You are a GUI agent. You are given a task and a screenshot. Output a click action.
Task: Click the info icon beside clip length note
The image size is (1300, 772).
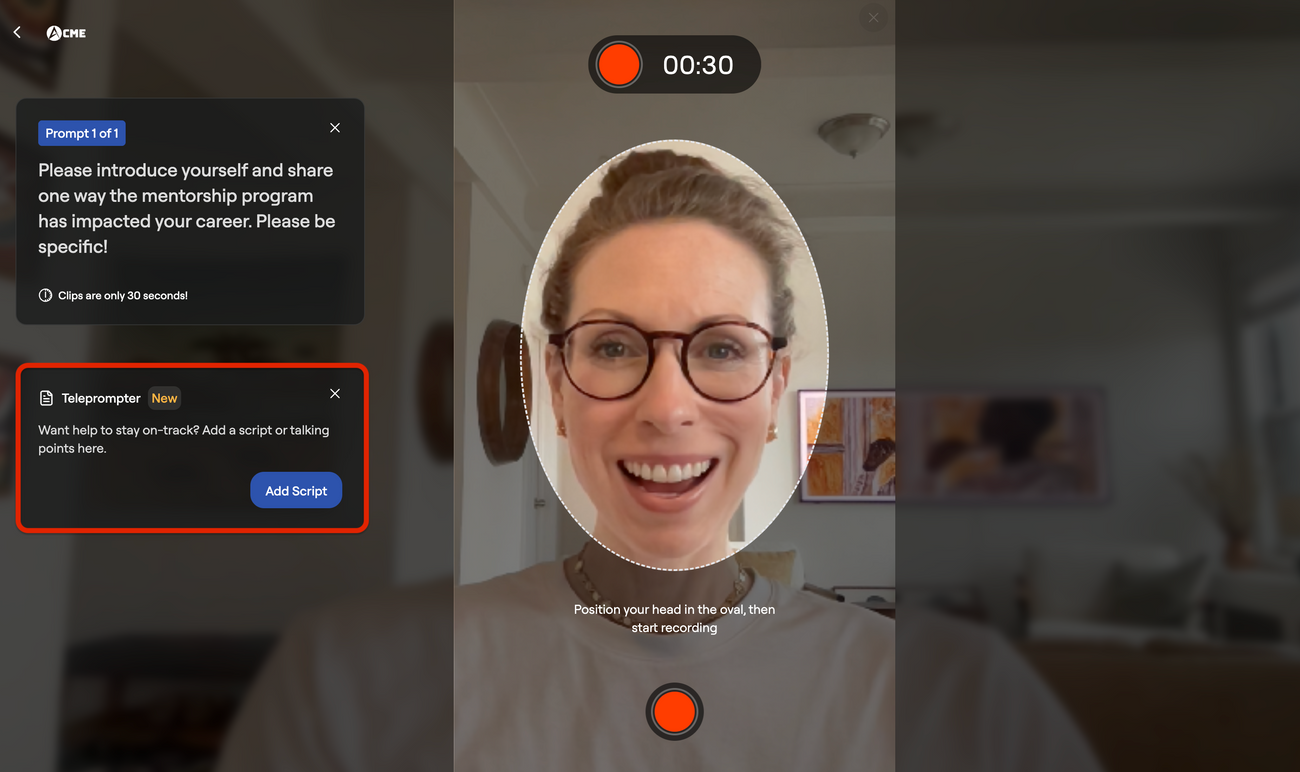[x=45, y=296]
